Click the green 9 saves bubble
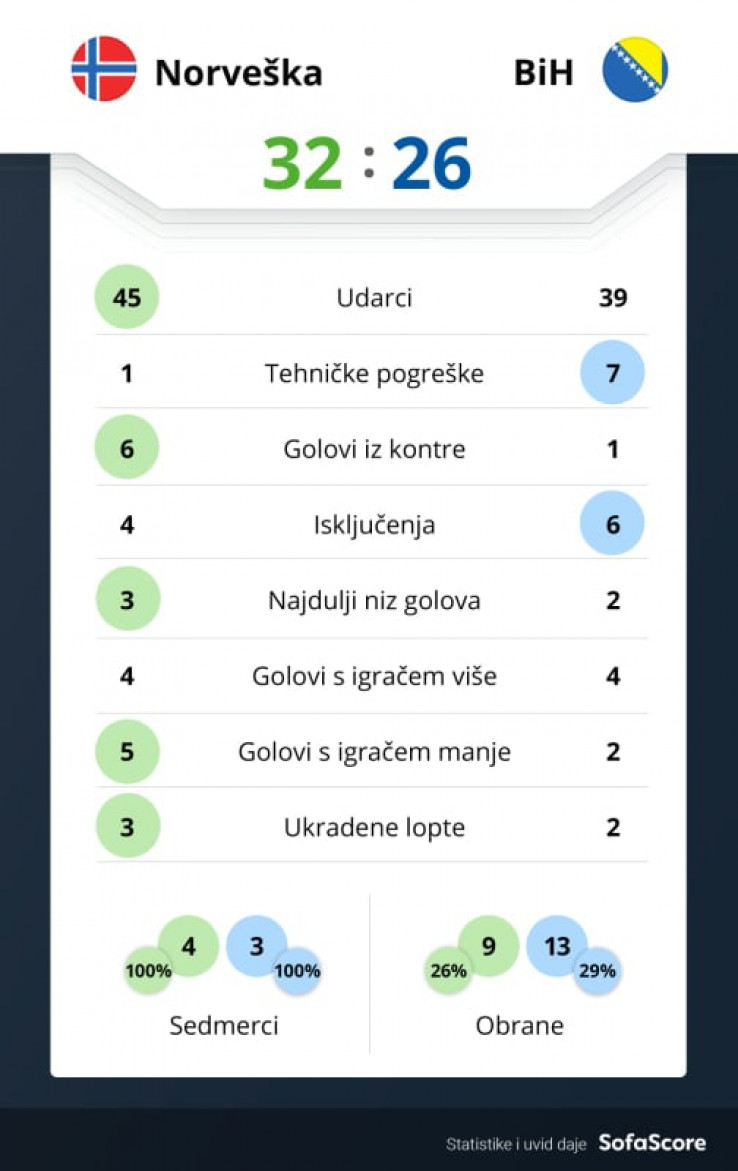Viewport: 738px width, 1171px height. point(488,945)
